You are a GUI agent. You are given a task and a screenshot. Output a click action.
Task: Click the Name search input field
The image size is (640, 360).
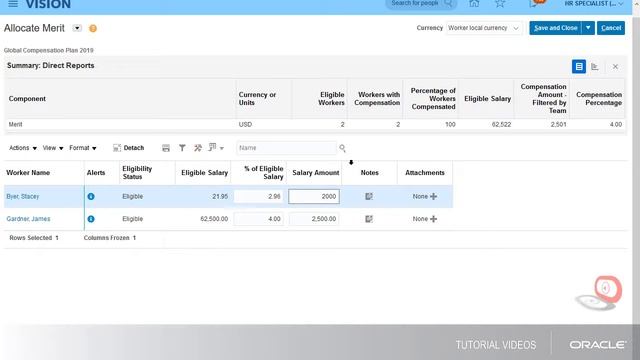[286, 148]
